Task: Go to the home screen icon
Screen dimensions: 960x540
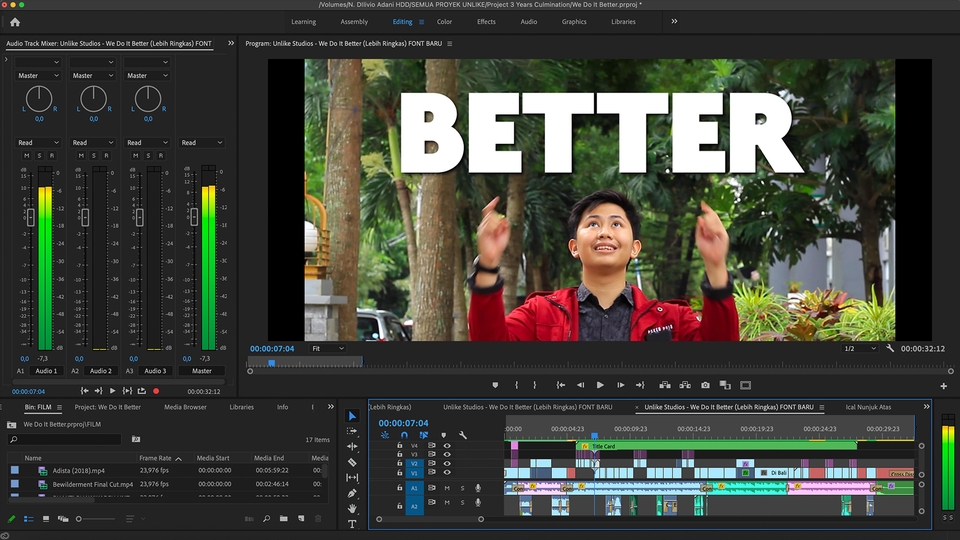Action: (14, 21)
